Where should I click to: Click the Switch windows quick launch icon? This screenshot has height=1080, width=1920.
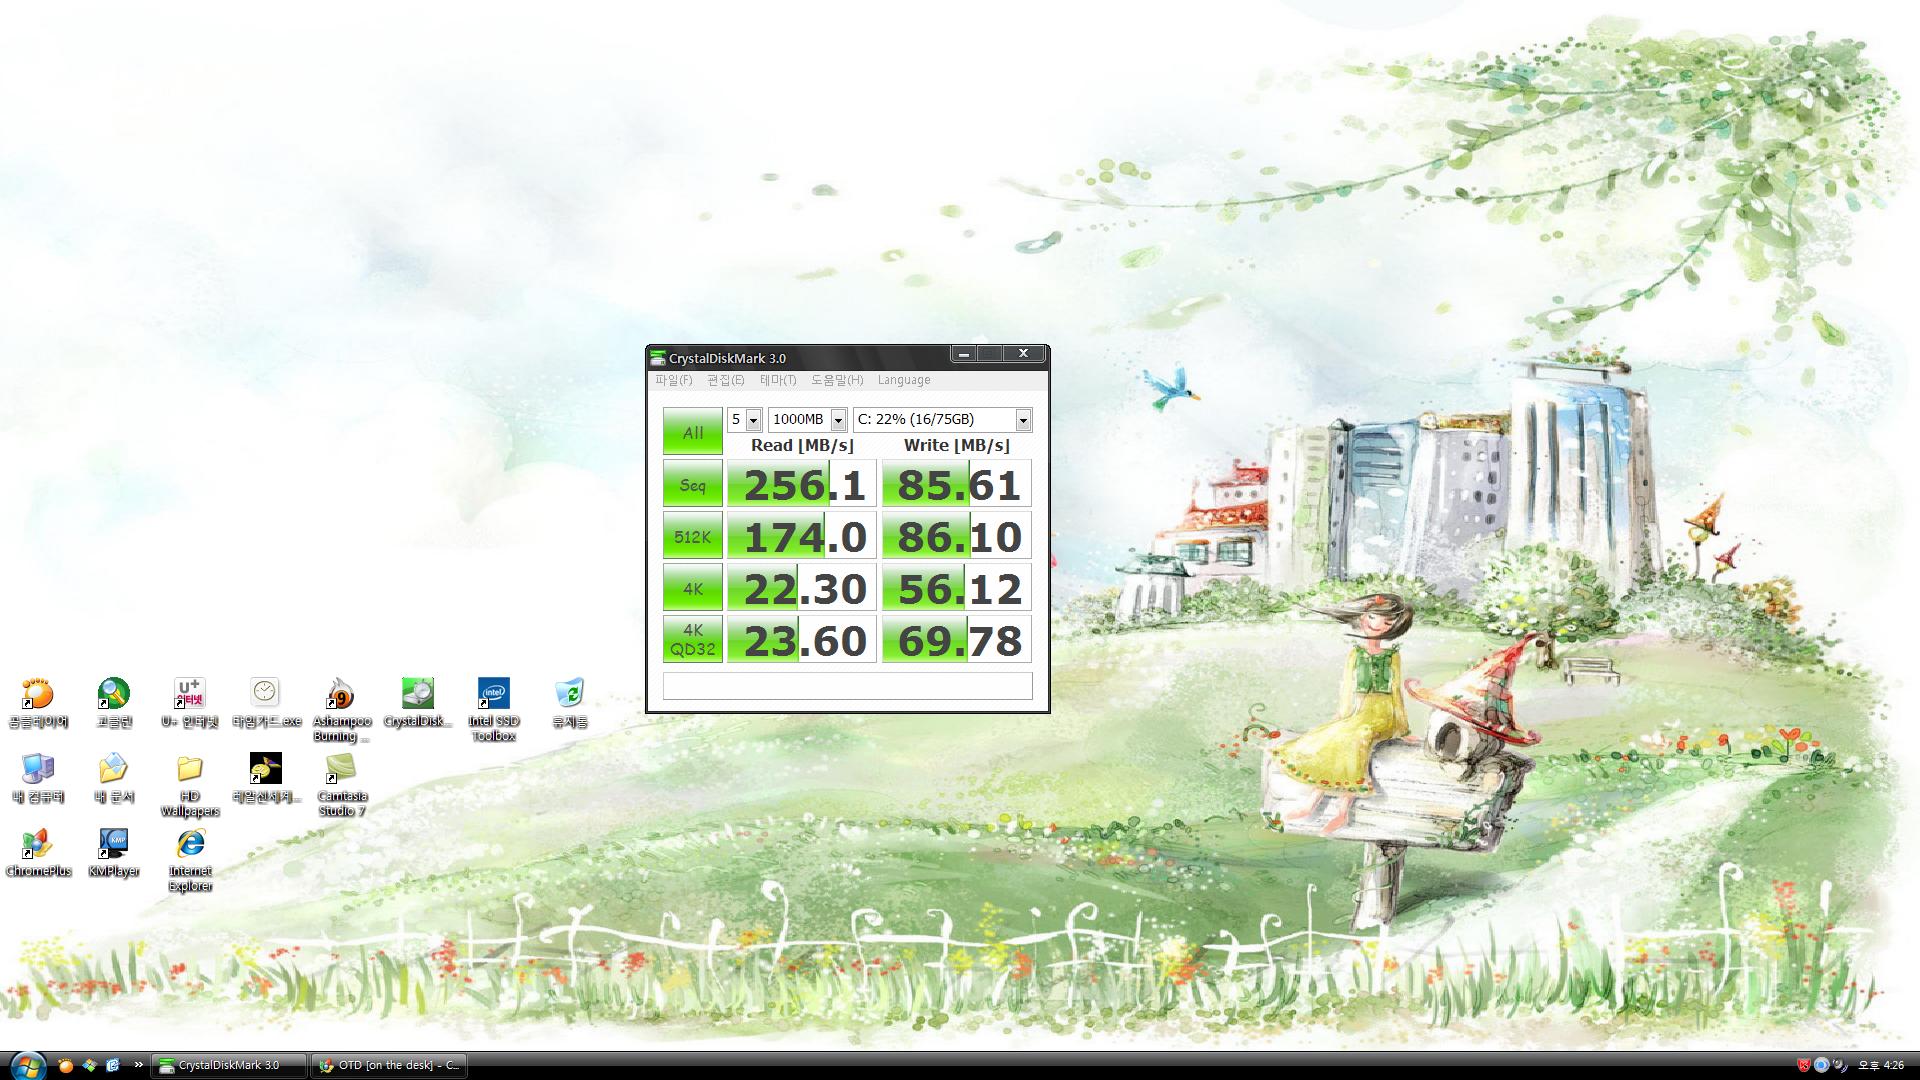pyautogui.click(x=90, y=1066)
